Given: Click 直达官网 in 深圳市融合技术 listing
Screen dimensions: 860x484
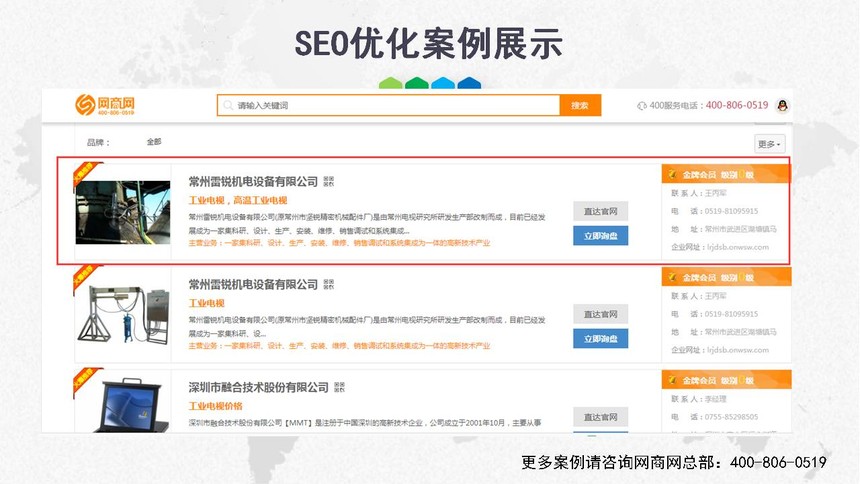Looking at the screenshot, I should [601, 417].
